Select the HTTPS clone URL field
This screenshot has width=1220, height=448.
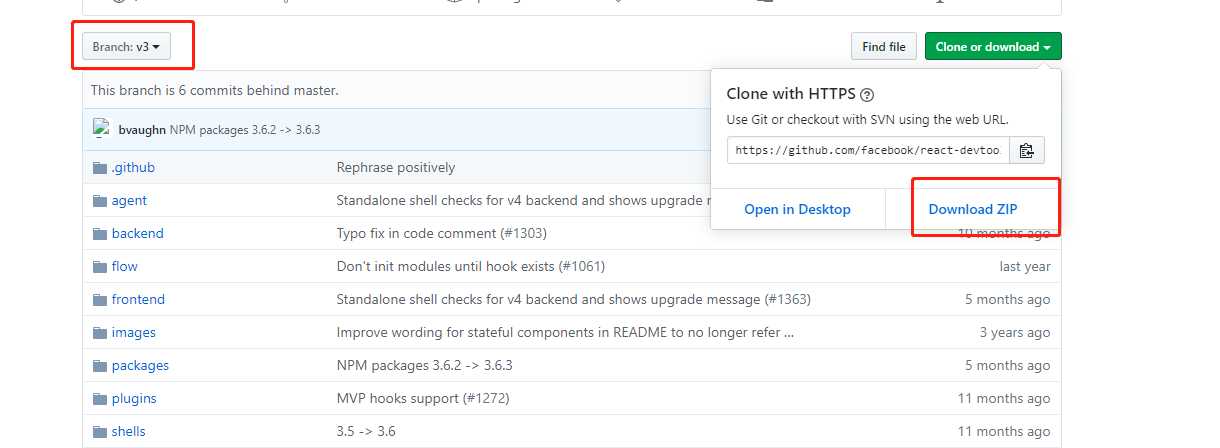(868, 151)
